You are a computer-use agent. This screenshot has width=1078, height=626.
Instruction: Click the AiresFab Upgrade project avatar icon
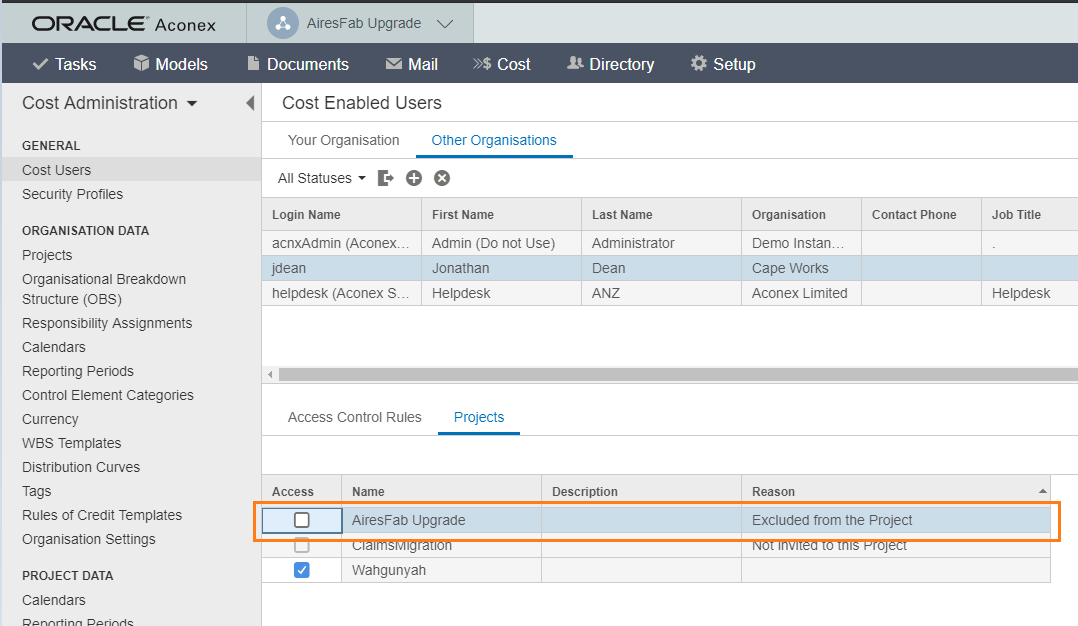(283, 23)
